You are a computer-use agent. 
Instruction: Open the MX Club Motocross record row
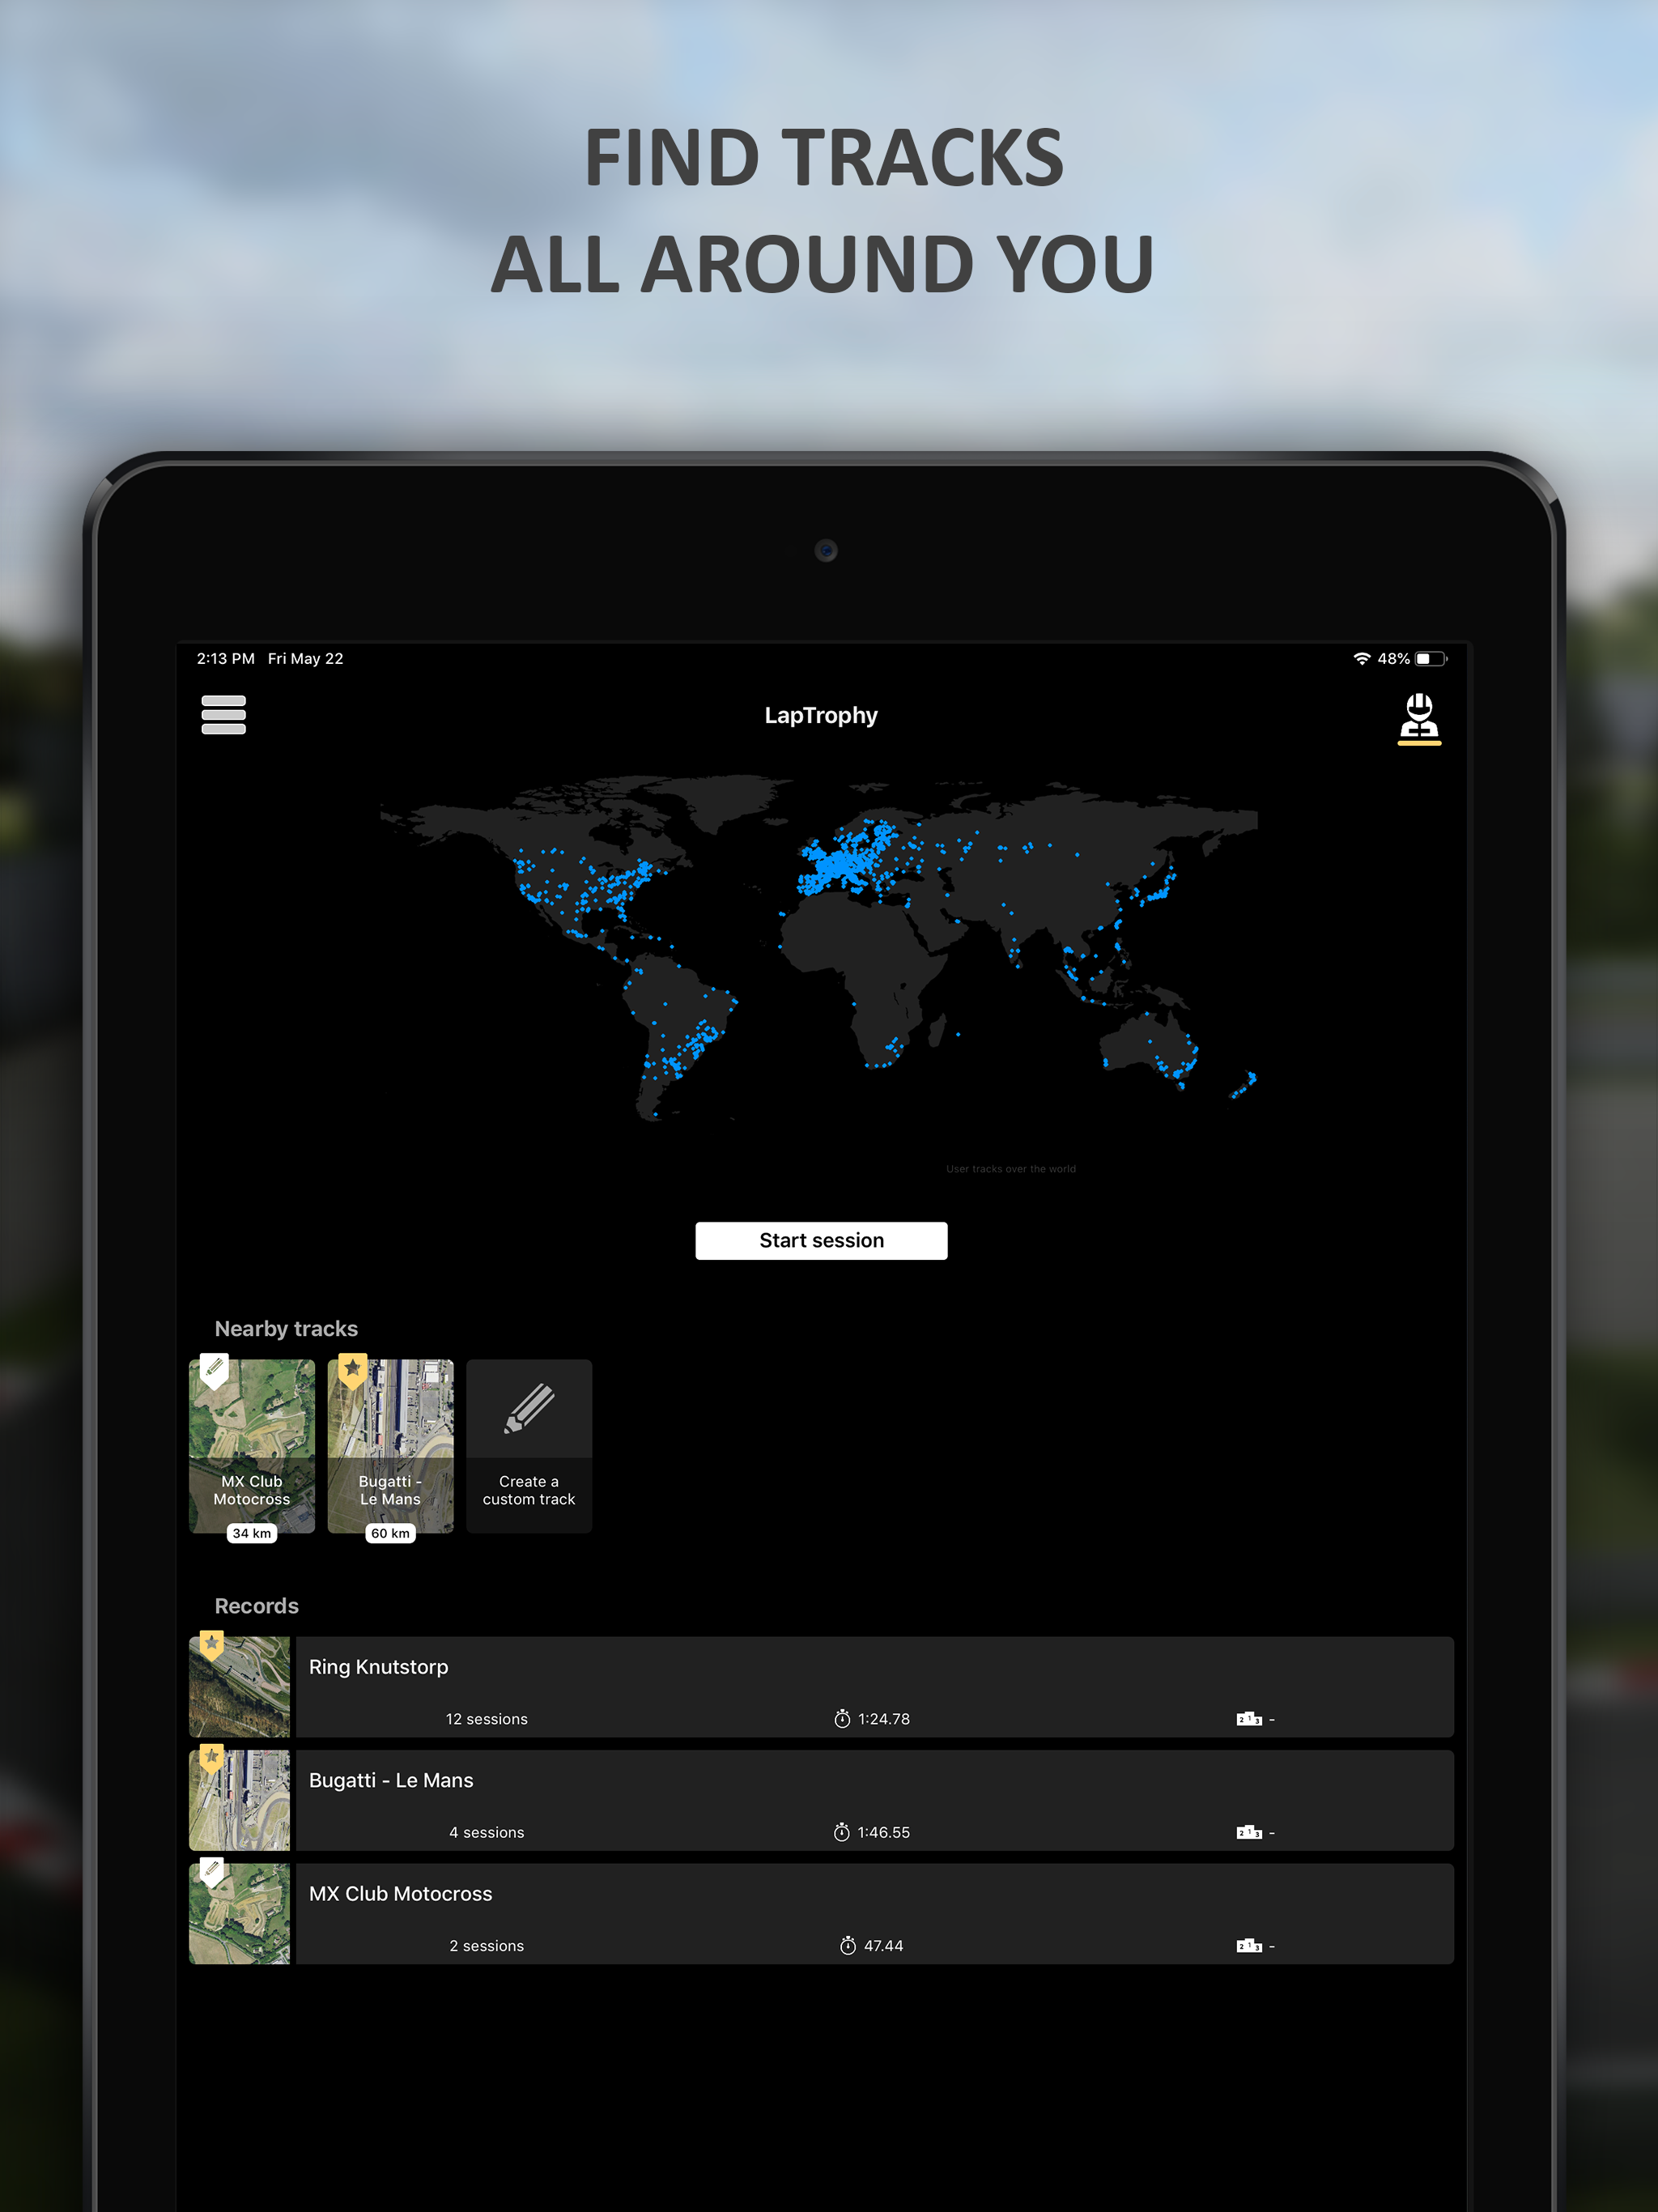tap(872, 1912)
